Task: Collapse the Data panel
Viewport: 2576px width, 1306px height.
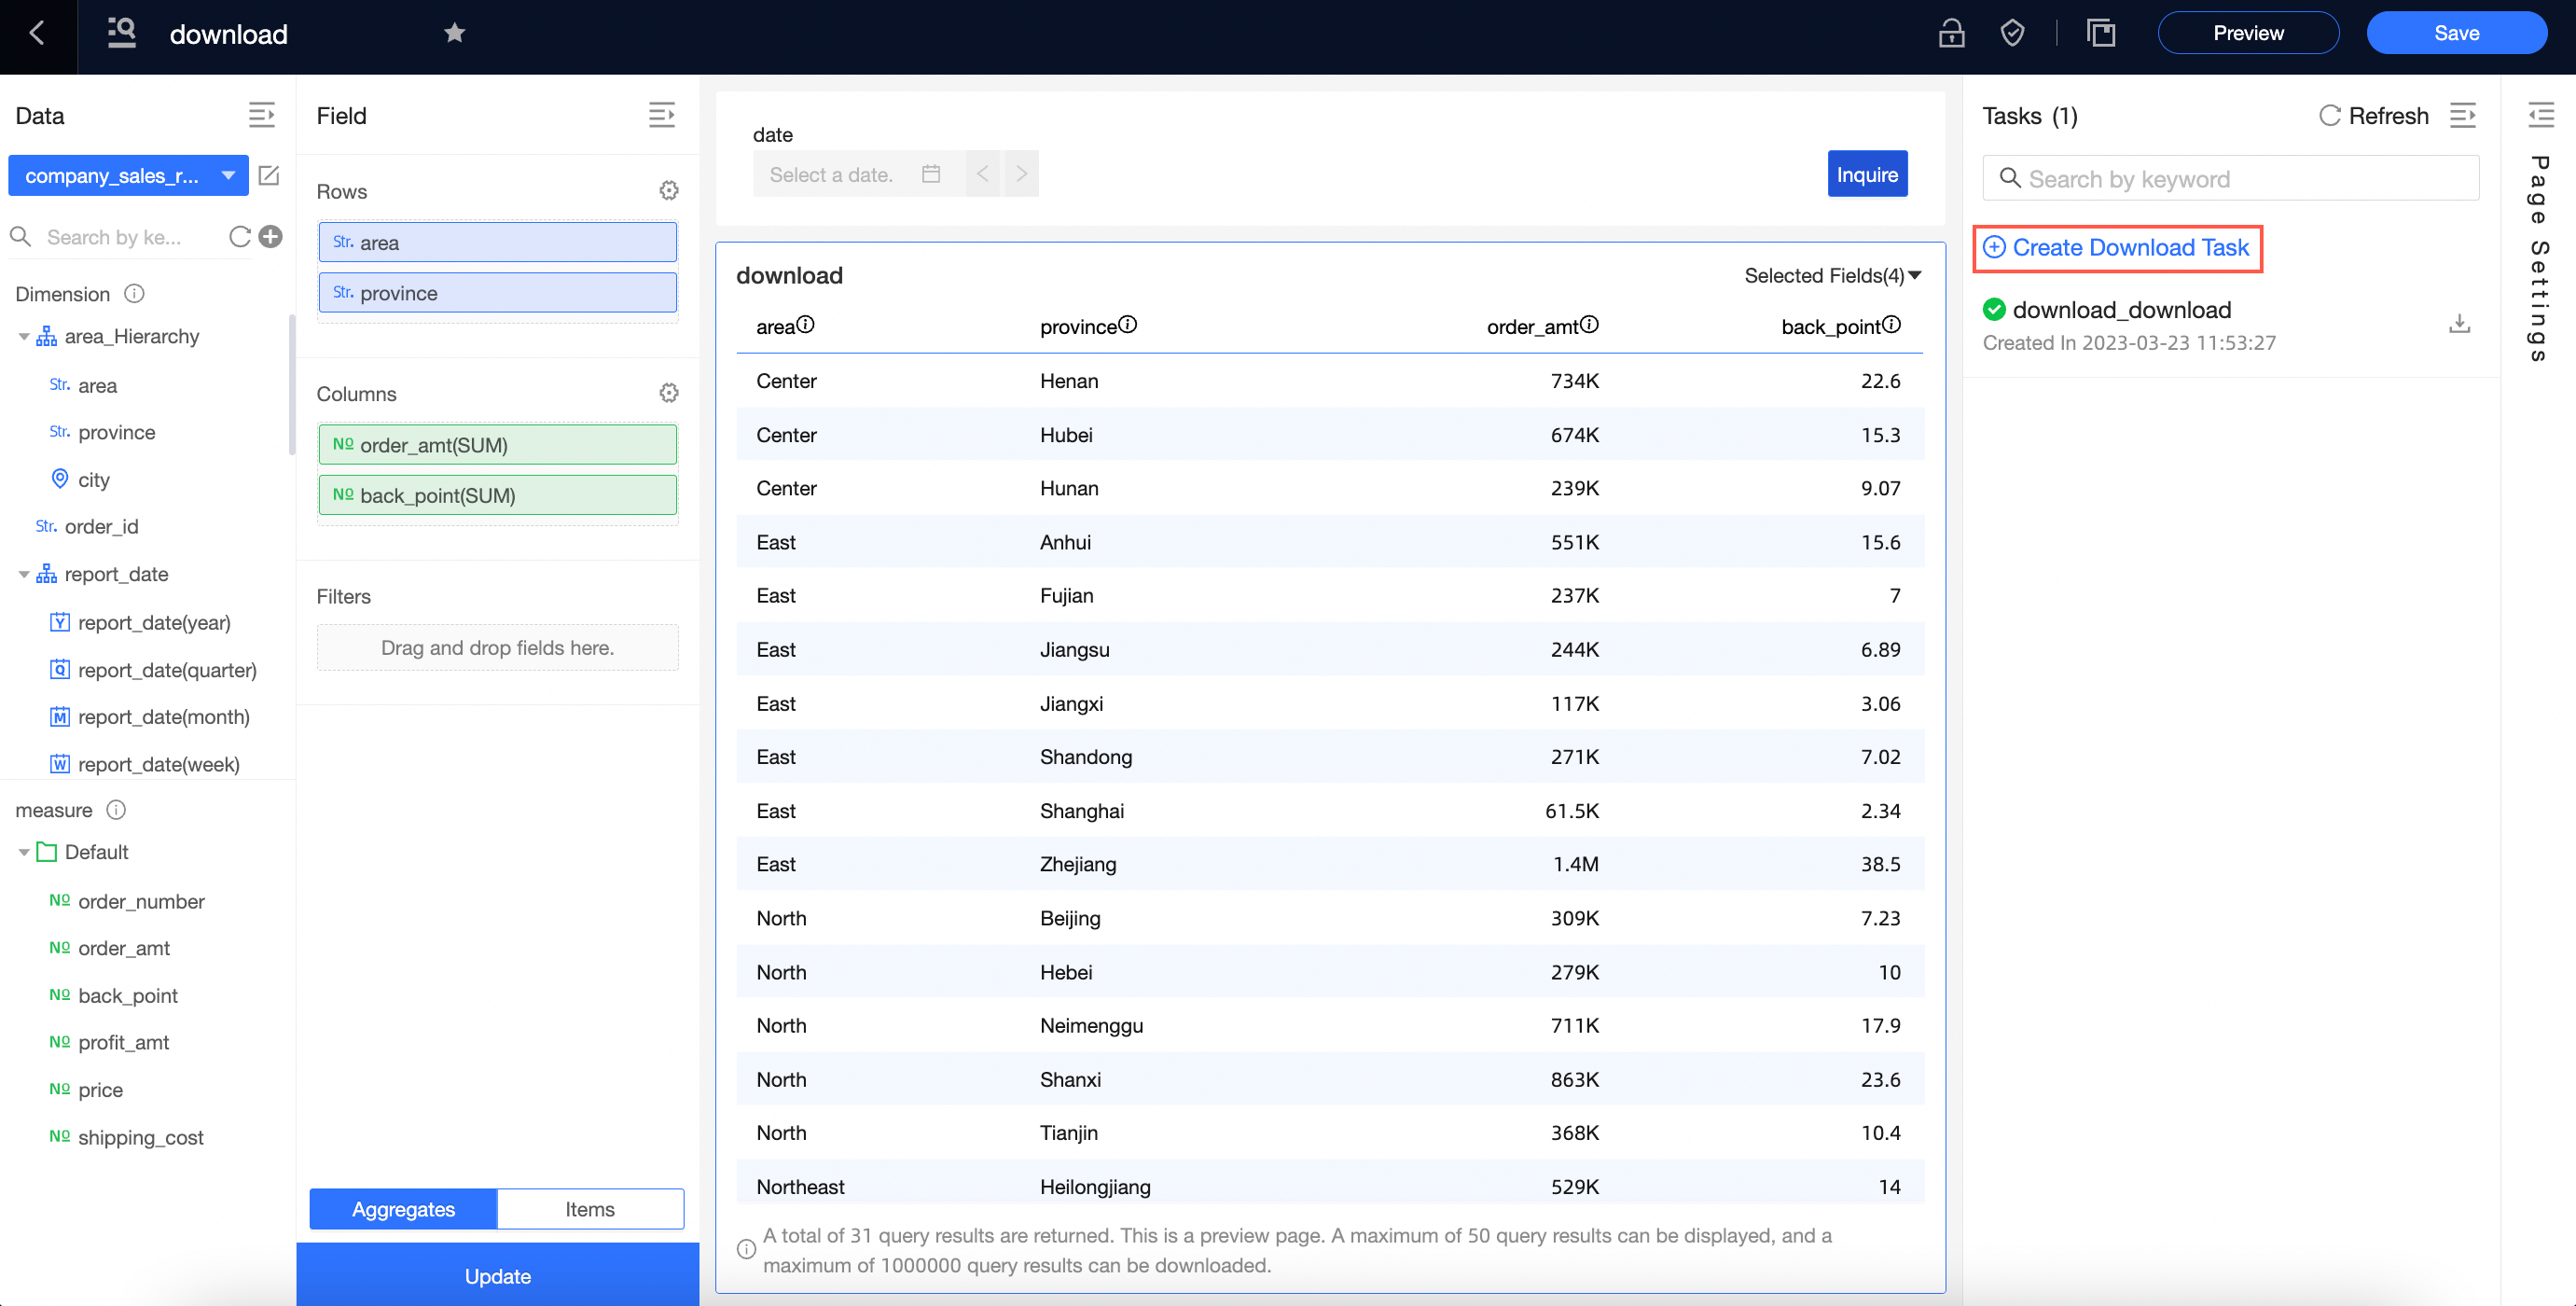Action: (262, 115)
